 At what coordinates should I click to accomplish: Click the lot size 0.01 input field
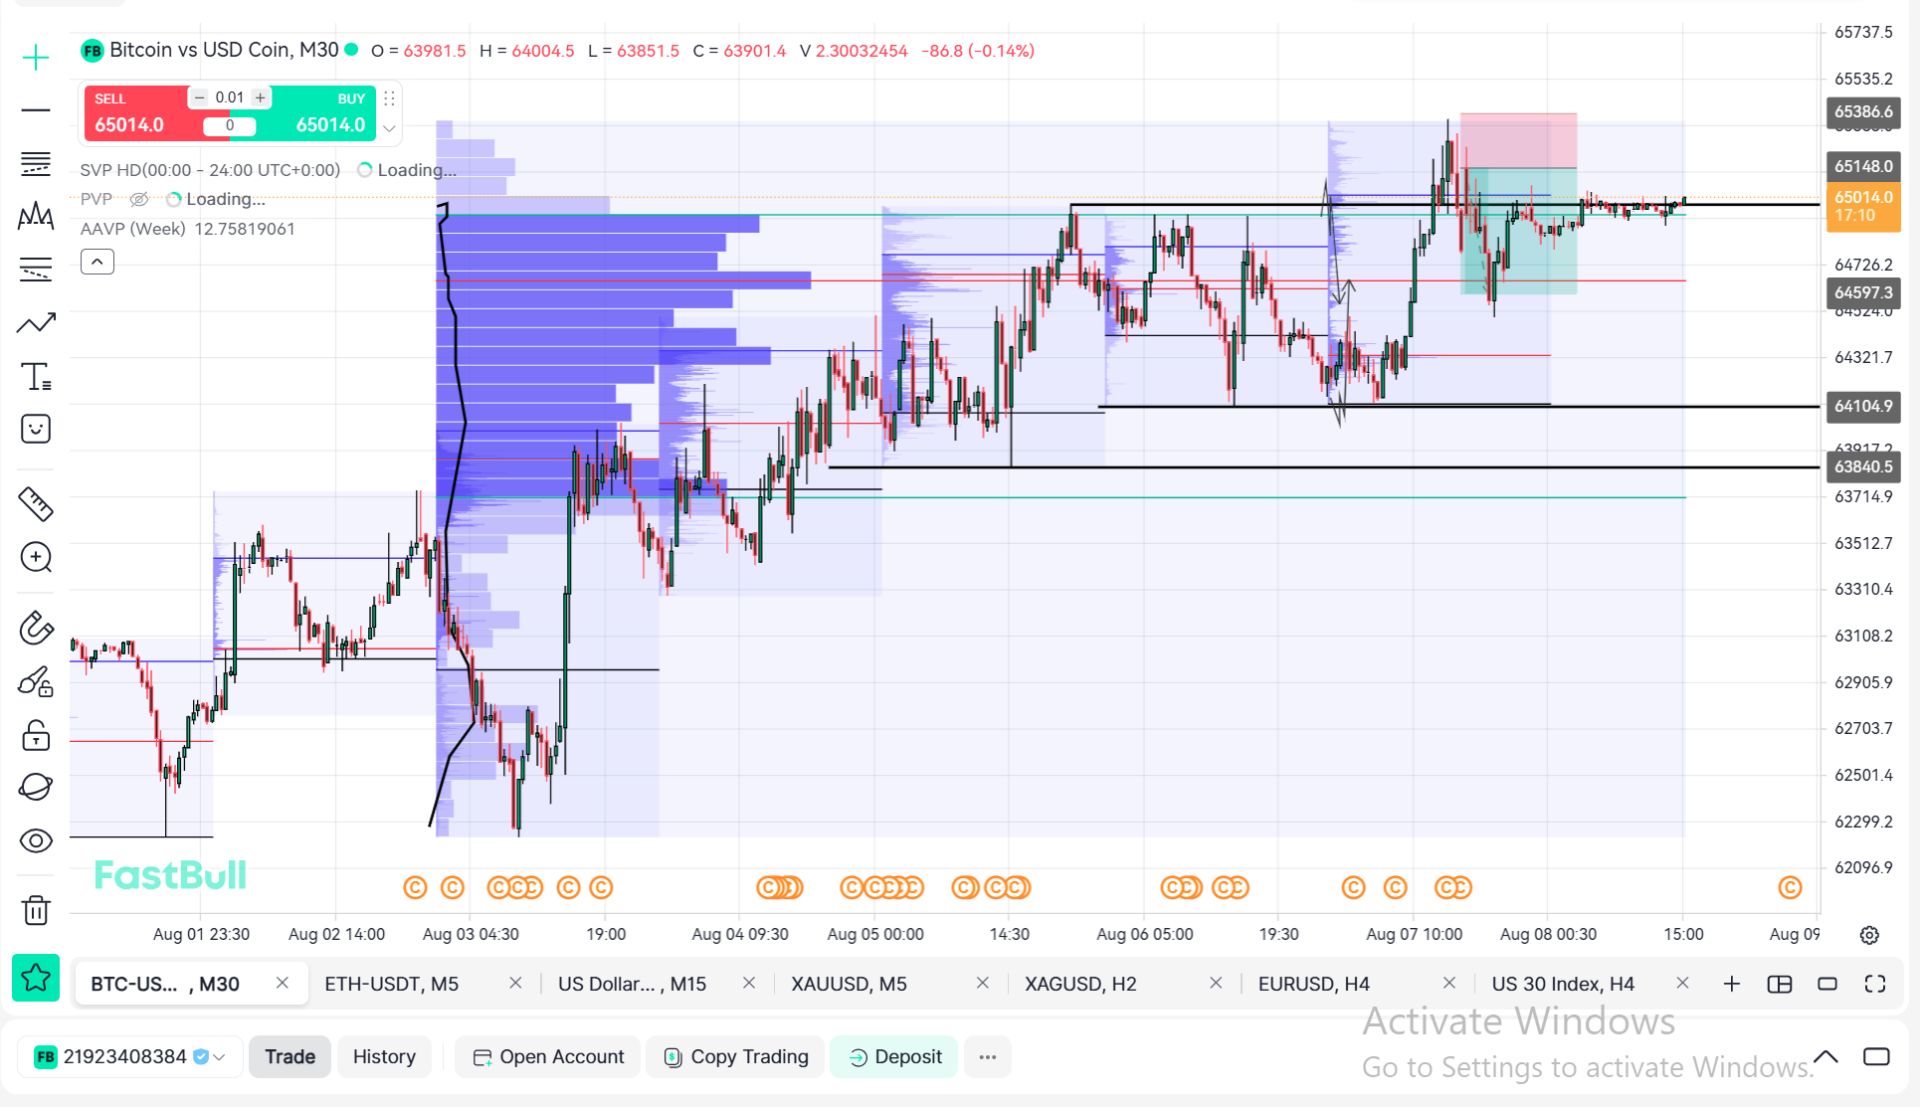pos(229,97)
